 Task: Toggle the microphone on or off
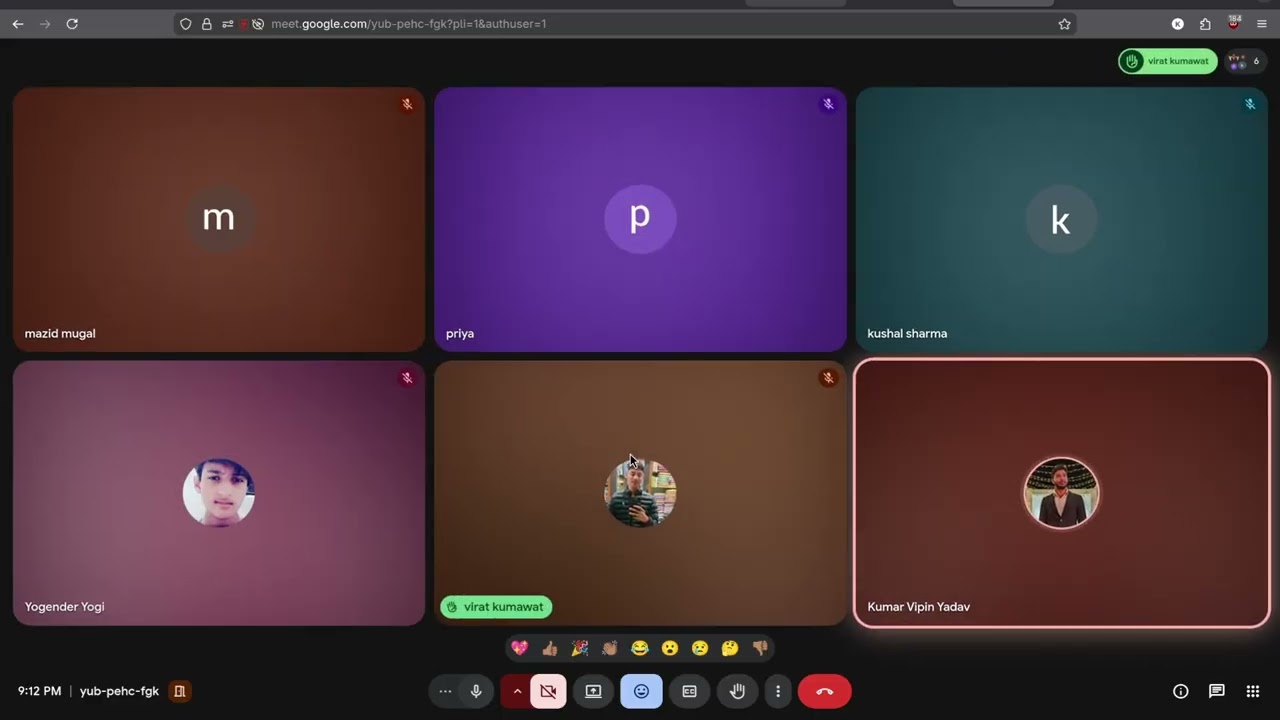click(x=476, y=691)
